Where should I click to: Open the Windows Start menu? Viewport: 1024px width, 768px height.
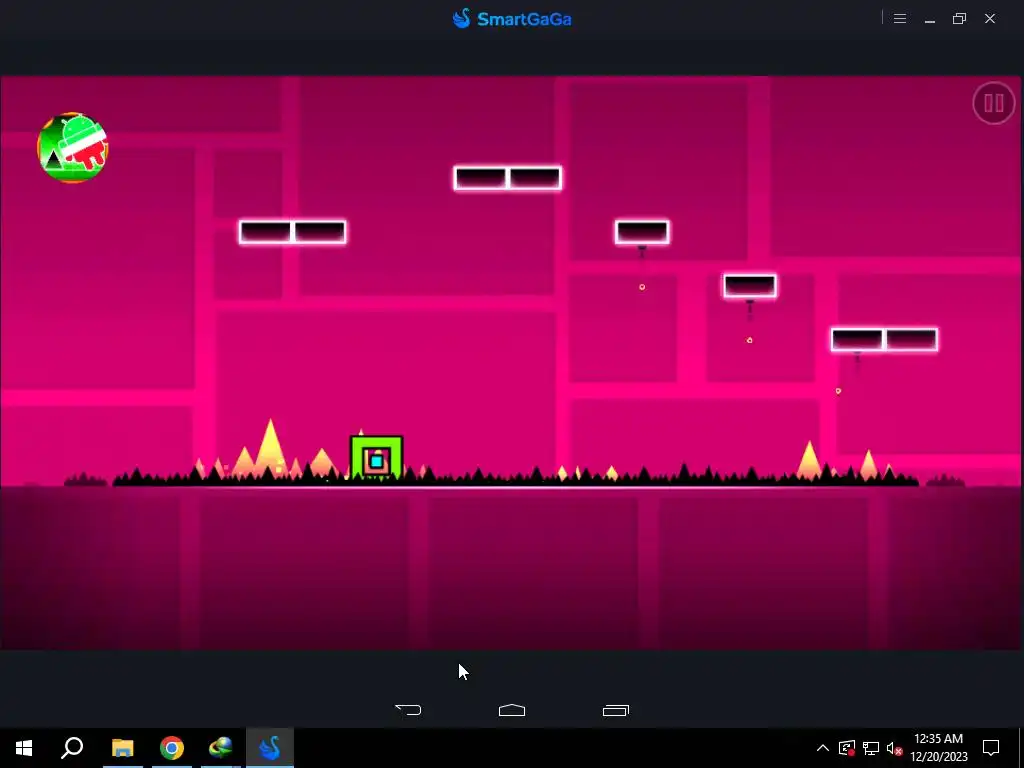[24, 748]
